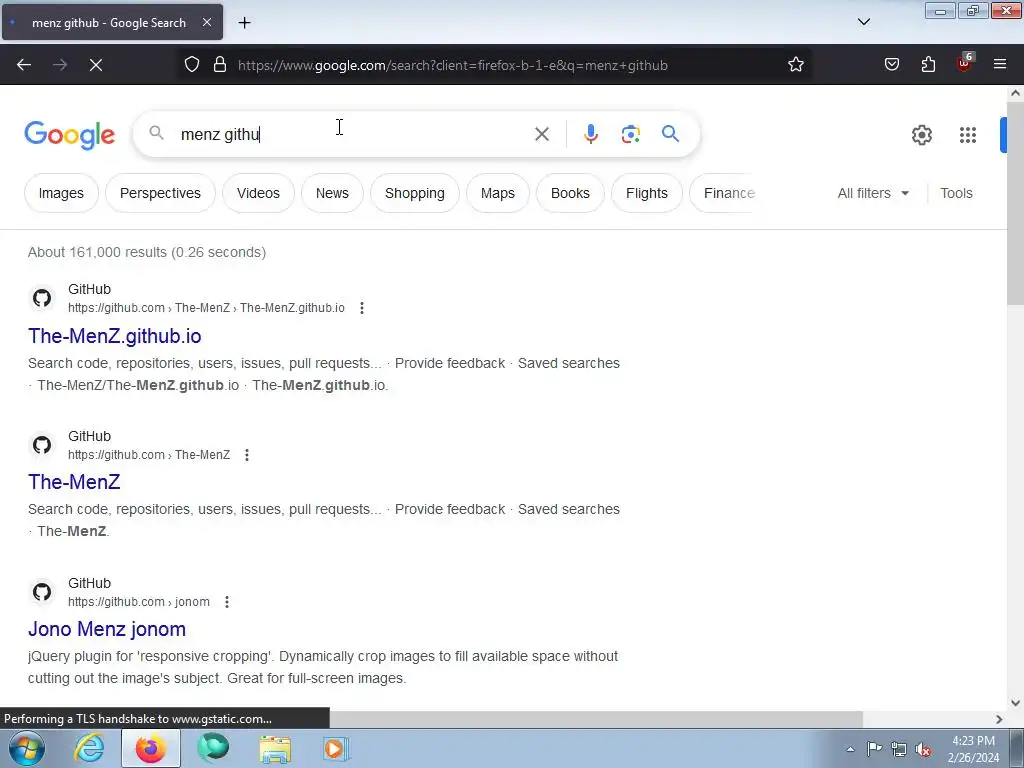This screenshot has height=768, width=1024.
Task: Open Firefox extensions panel
Action: pyautogui.click(x=928, y=65)
